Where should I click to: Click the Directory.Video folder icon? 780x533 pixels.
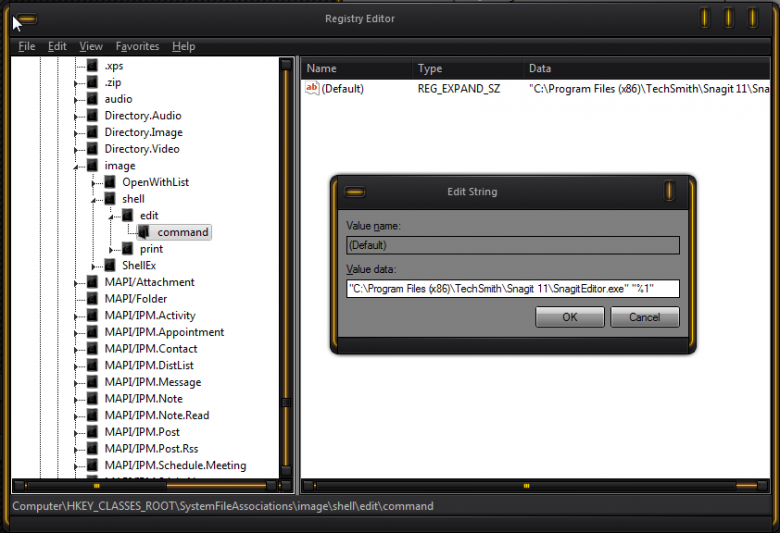coord(93,149)
